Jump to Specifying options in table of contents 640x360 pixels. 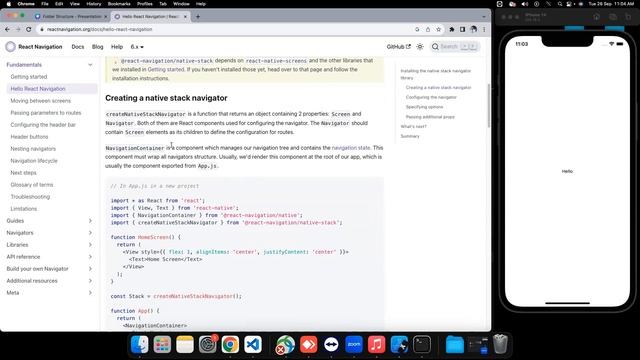[x=424, y=107]
